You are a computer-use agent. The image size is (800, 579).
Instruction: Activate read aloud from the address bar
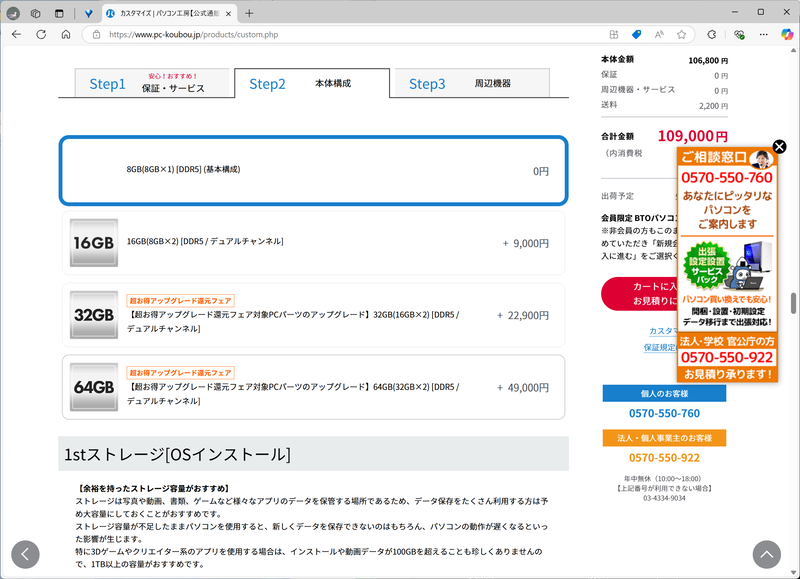(x=659, y=34)
